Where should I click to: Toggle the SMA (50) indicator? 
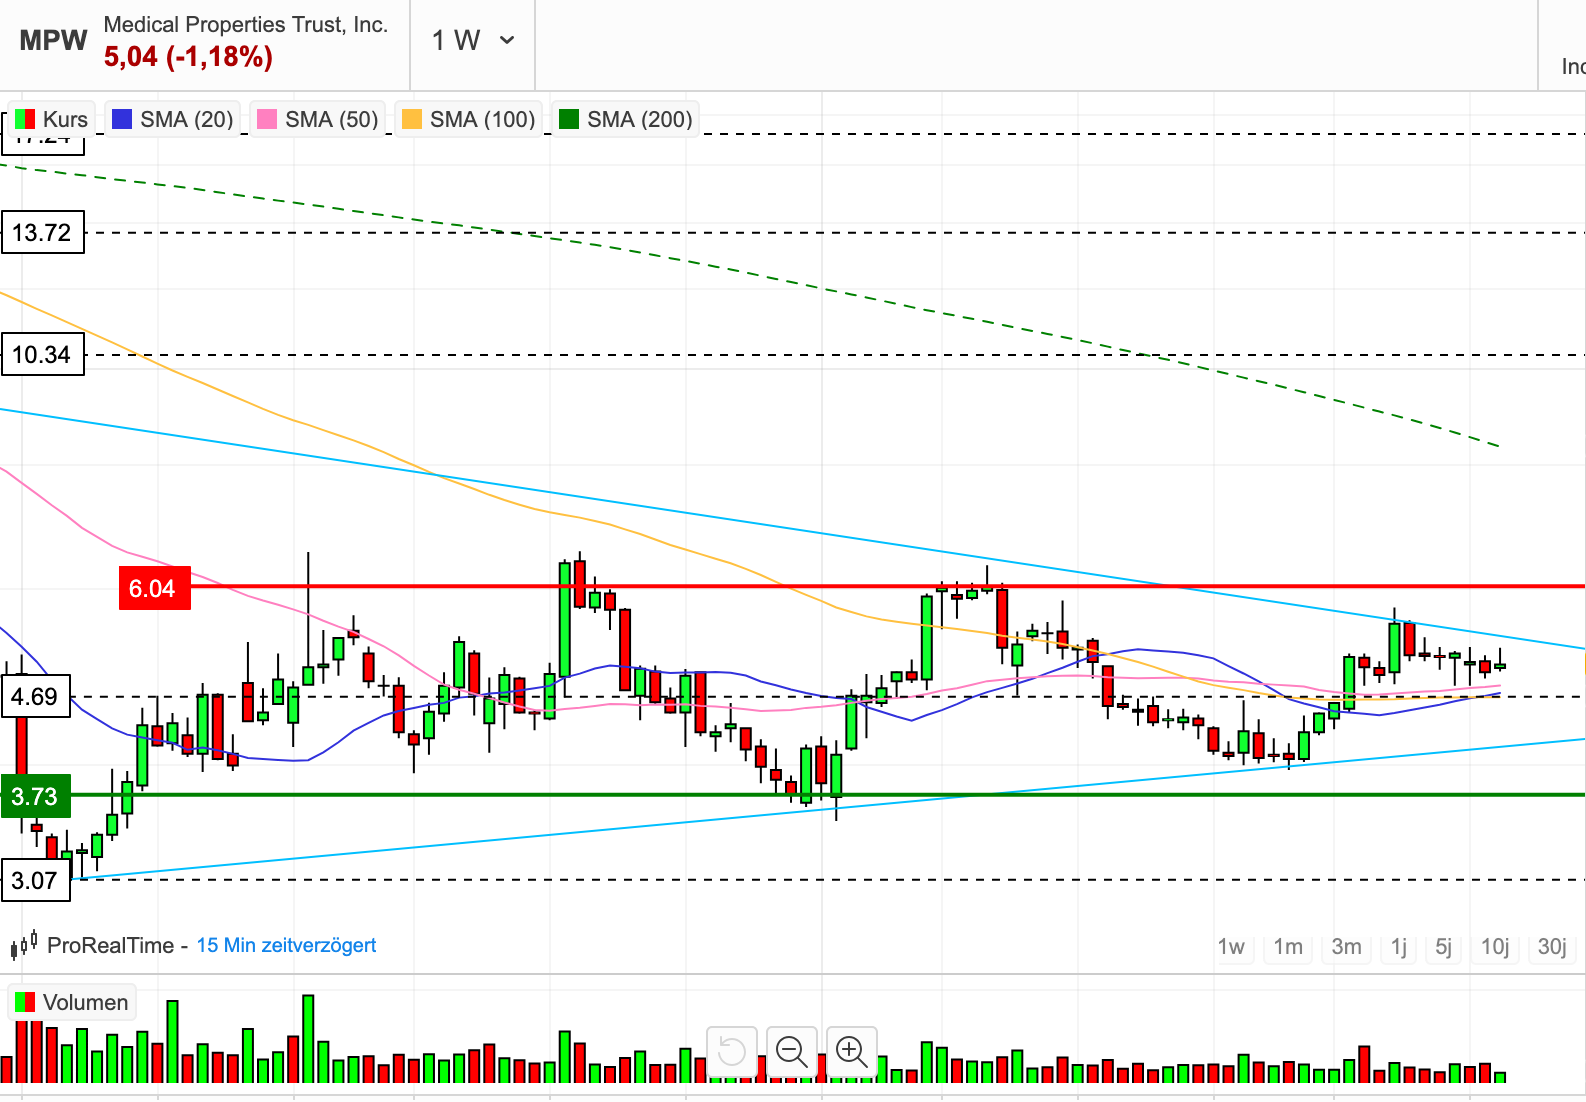coord(318,120)
